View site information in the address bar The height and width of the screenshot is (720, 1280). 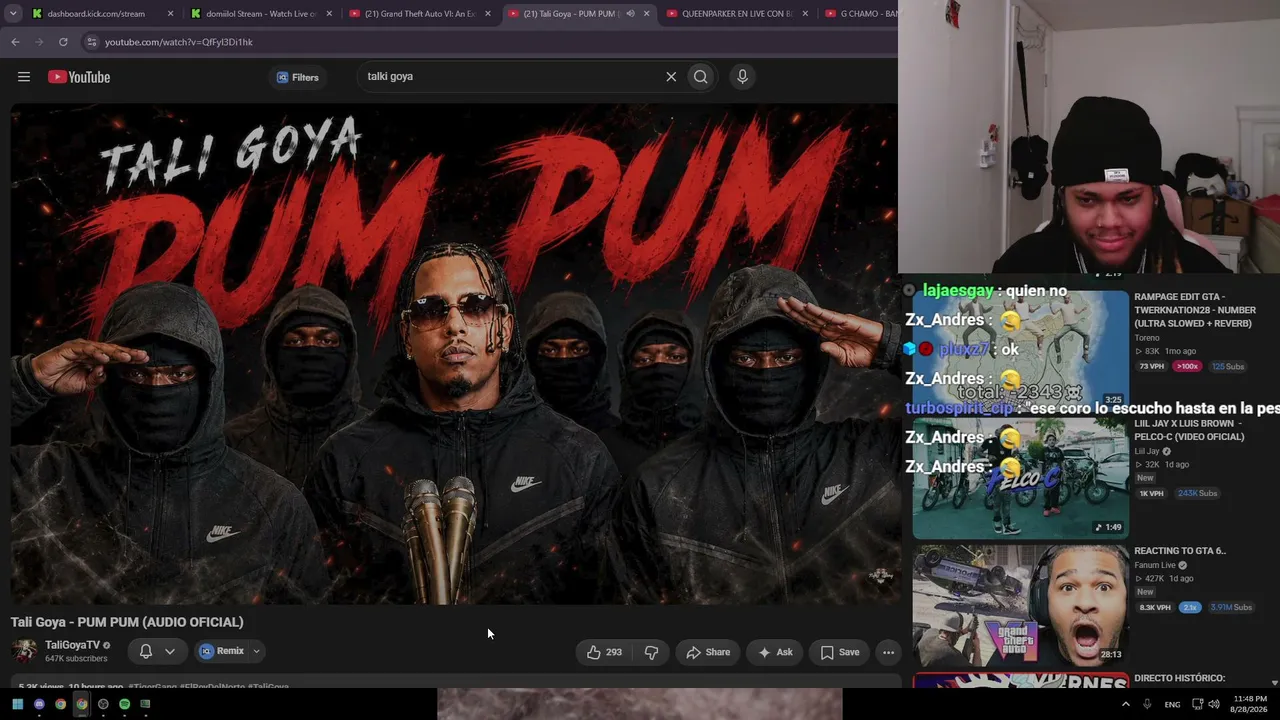[x=91, y=42]
